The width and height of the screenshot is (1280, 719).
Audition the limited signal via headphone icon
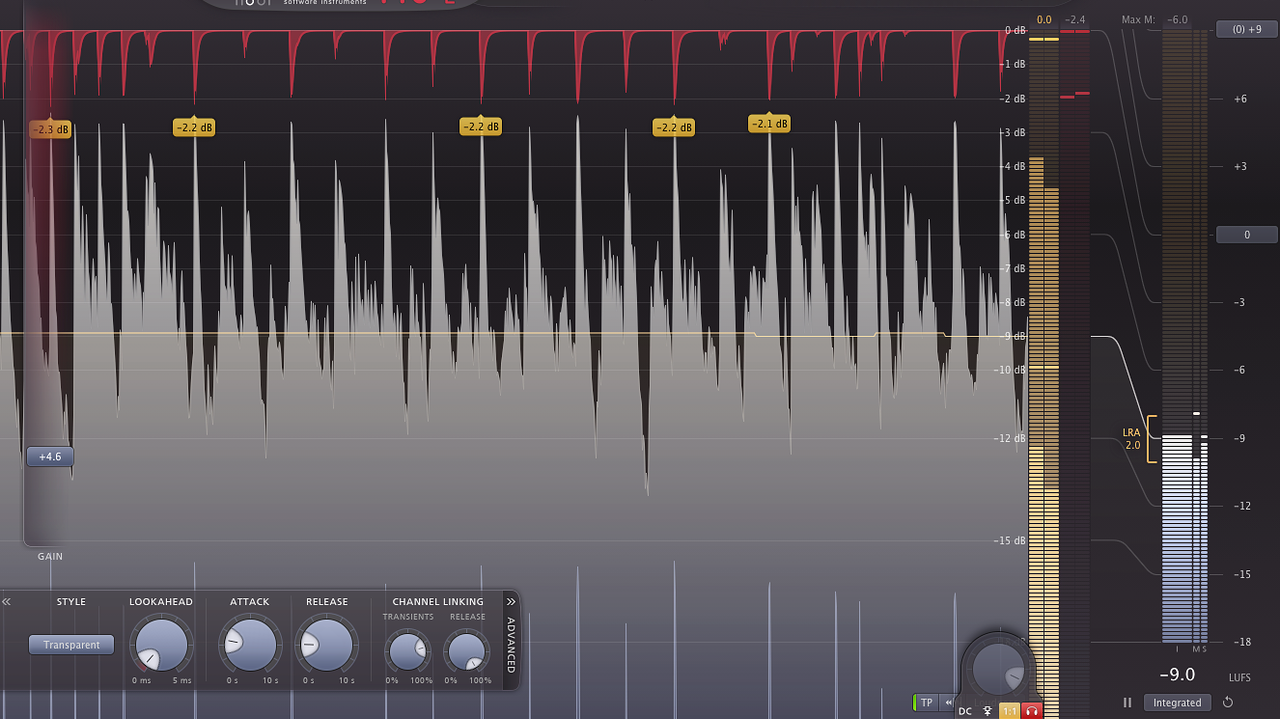click(x=1031, y=710)
